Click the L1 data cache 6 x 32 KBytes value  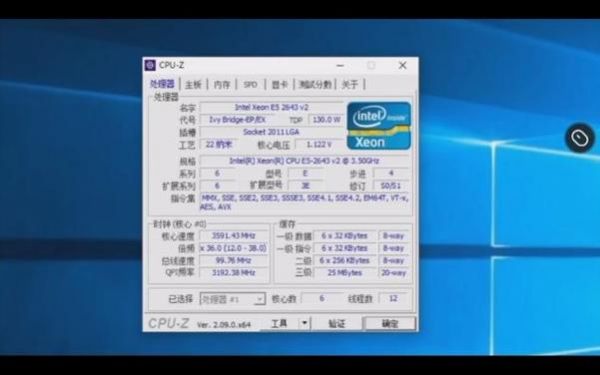[344, 236]
